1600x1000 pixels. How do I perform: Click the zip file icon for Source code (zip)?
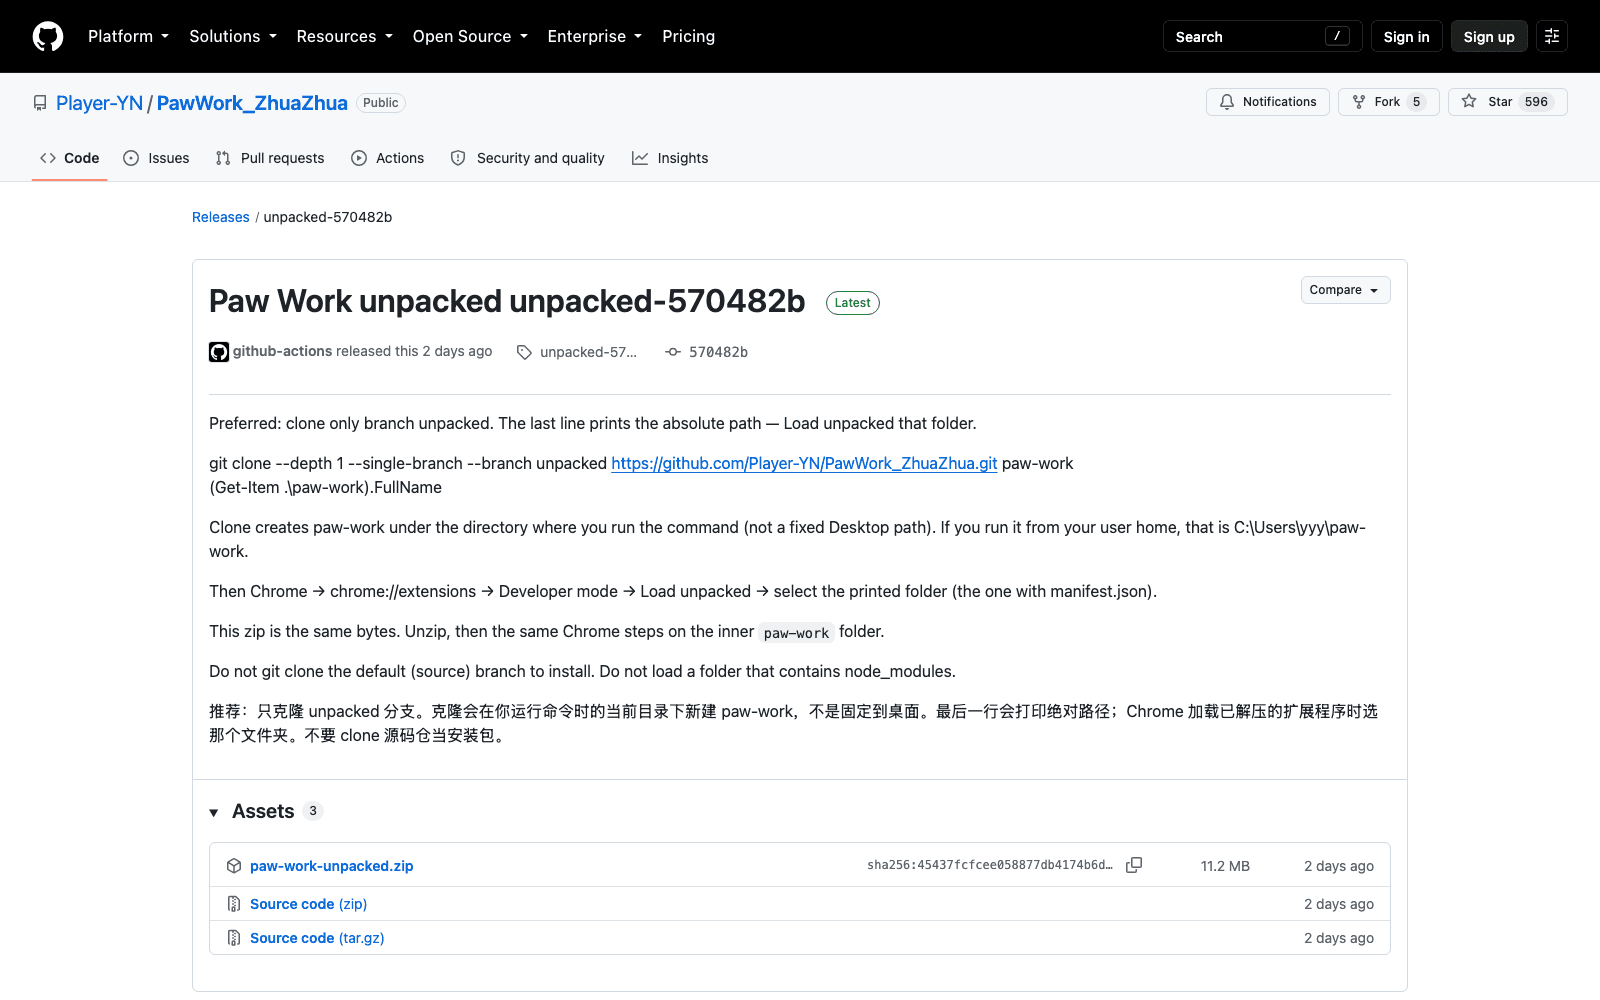point(234,904)
